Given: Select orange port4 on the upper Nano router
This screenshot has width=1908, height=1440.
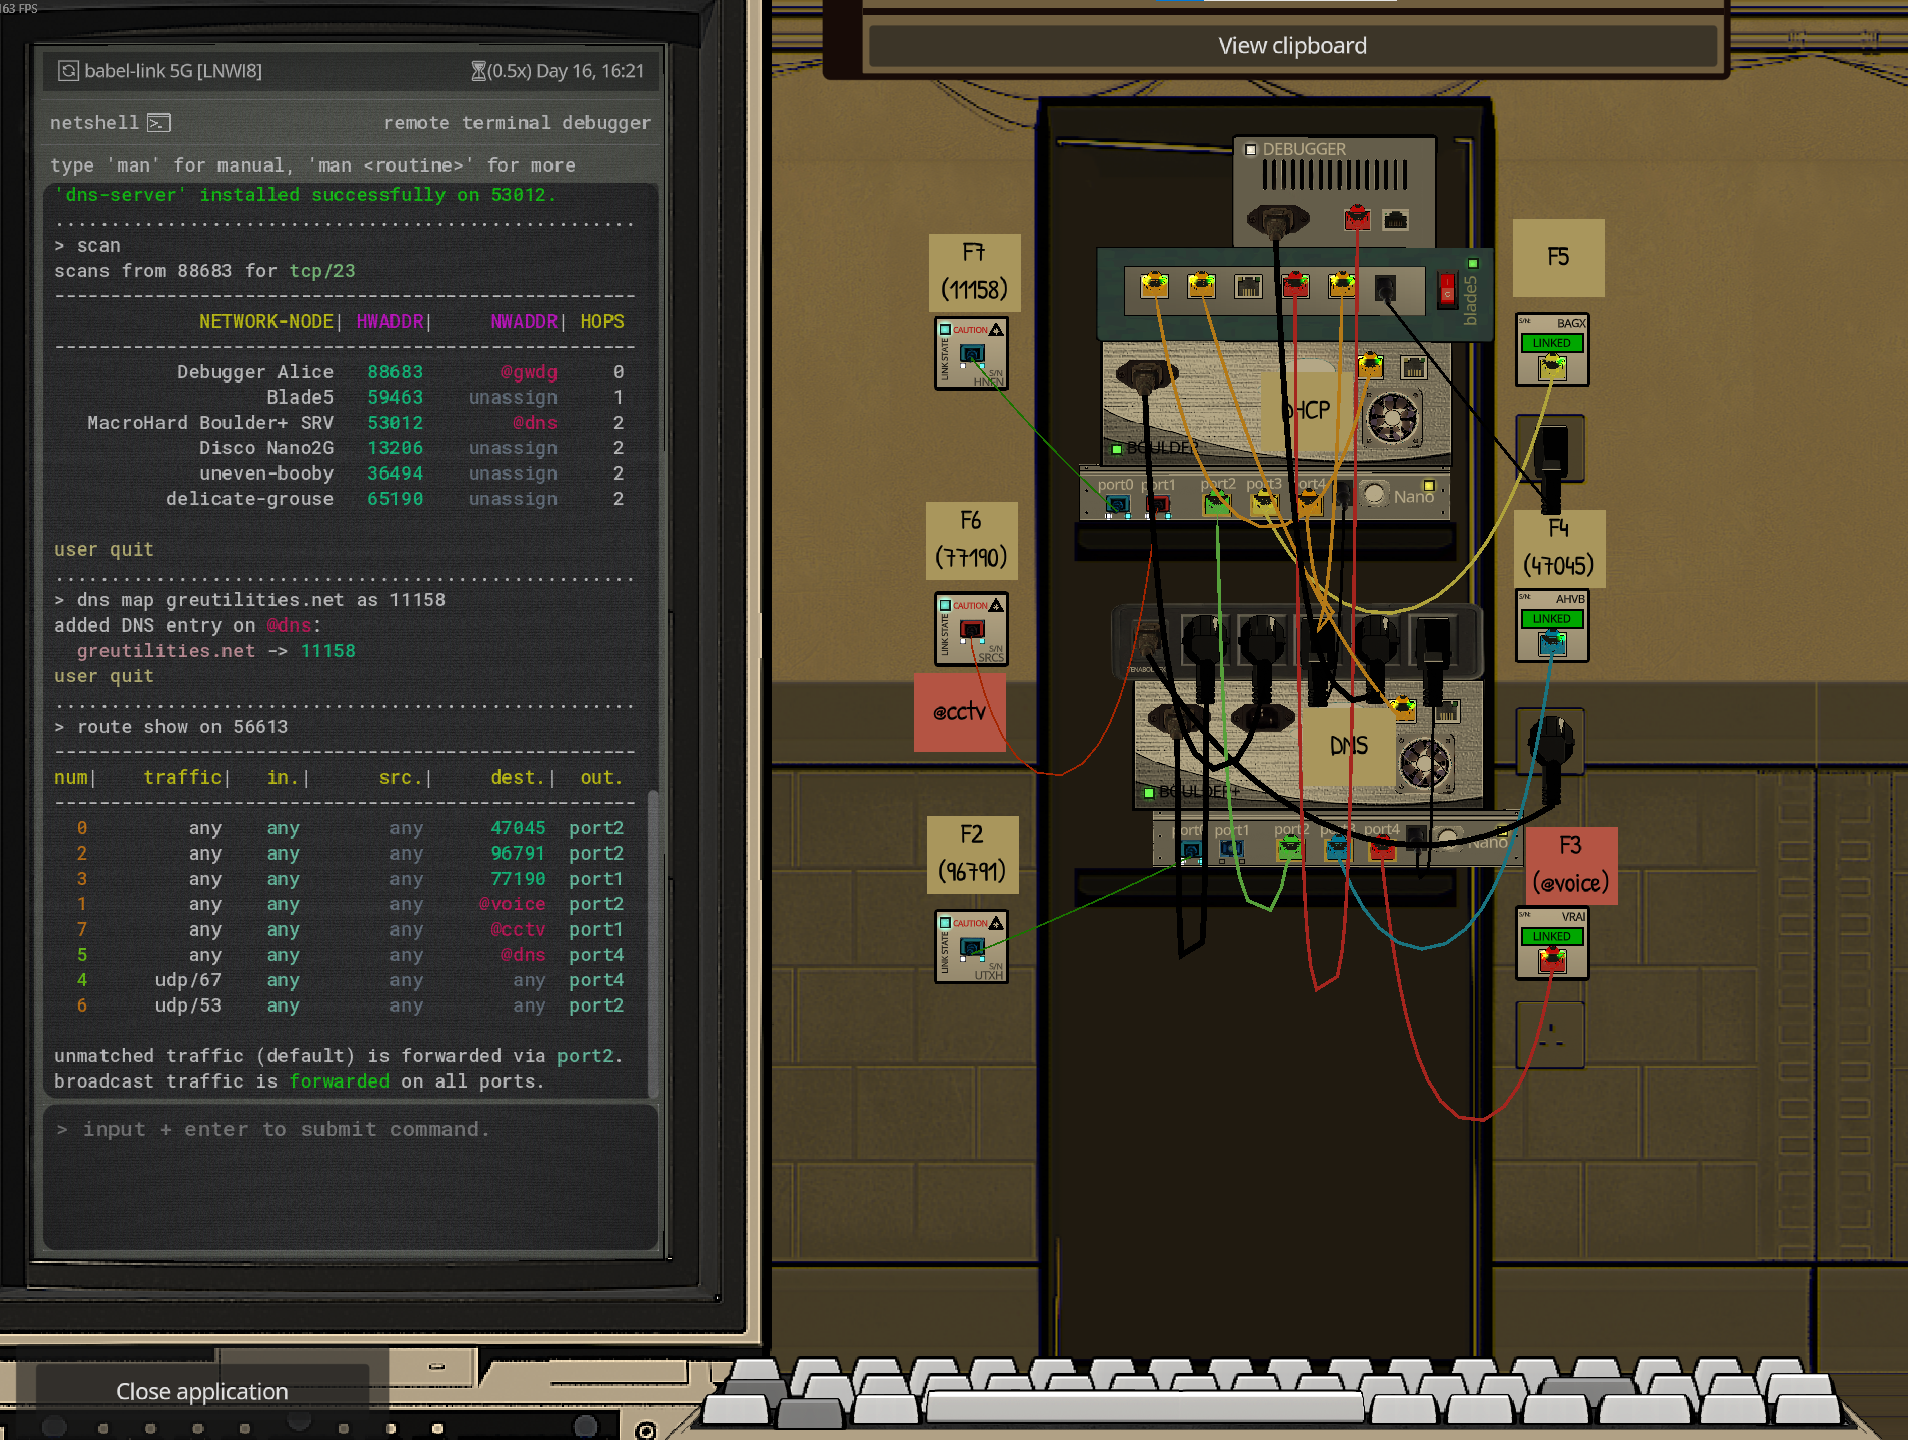Looking at the screenshot, I should [x=1309, y=504].
